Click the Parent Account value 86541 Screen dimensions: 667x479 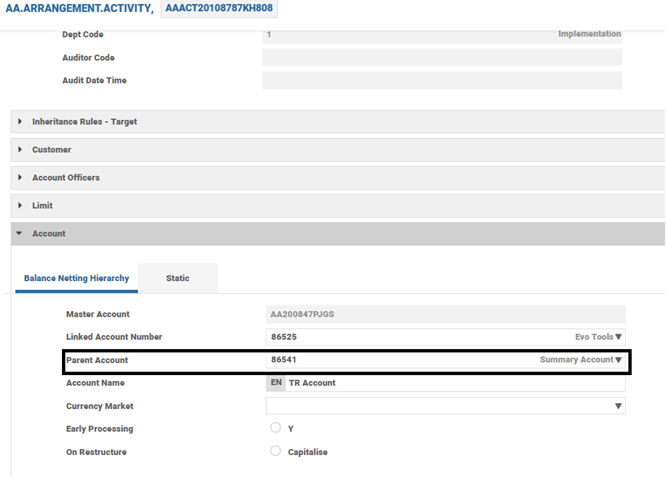click(283, 360)
